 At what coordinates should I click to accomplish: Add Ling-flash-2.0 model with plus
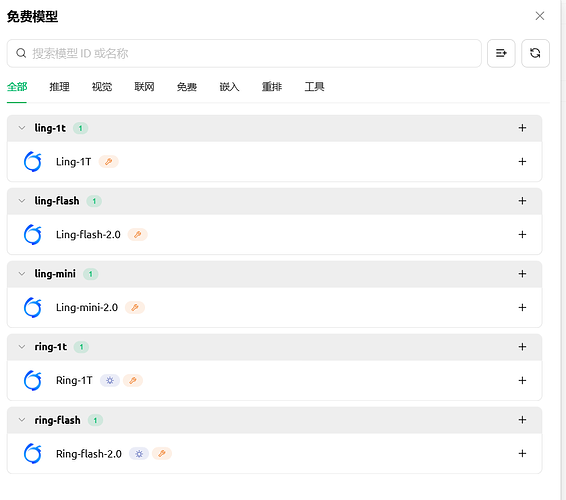click(x=522, y=234)
